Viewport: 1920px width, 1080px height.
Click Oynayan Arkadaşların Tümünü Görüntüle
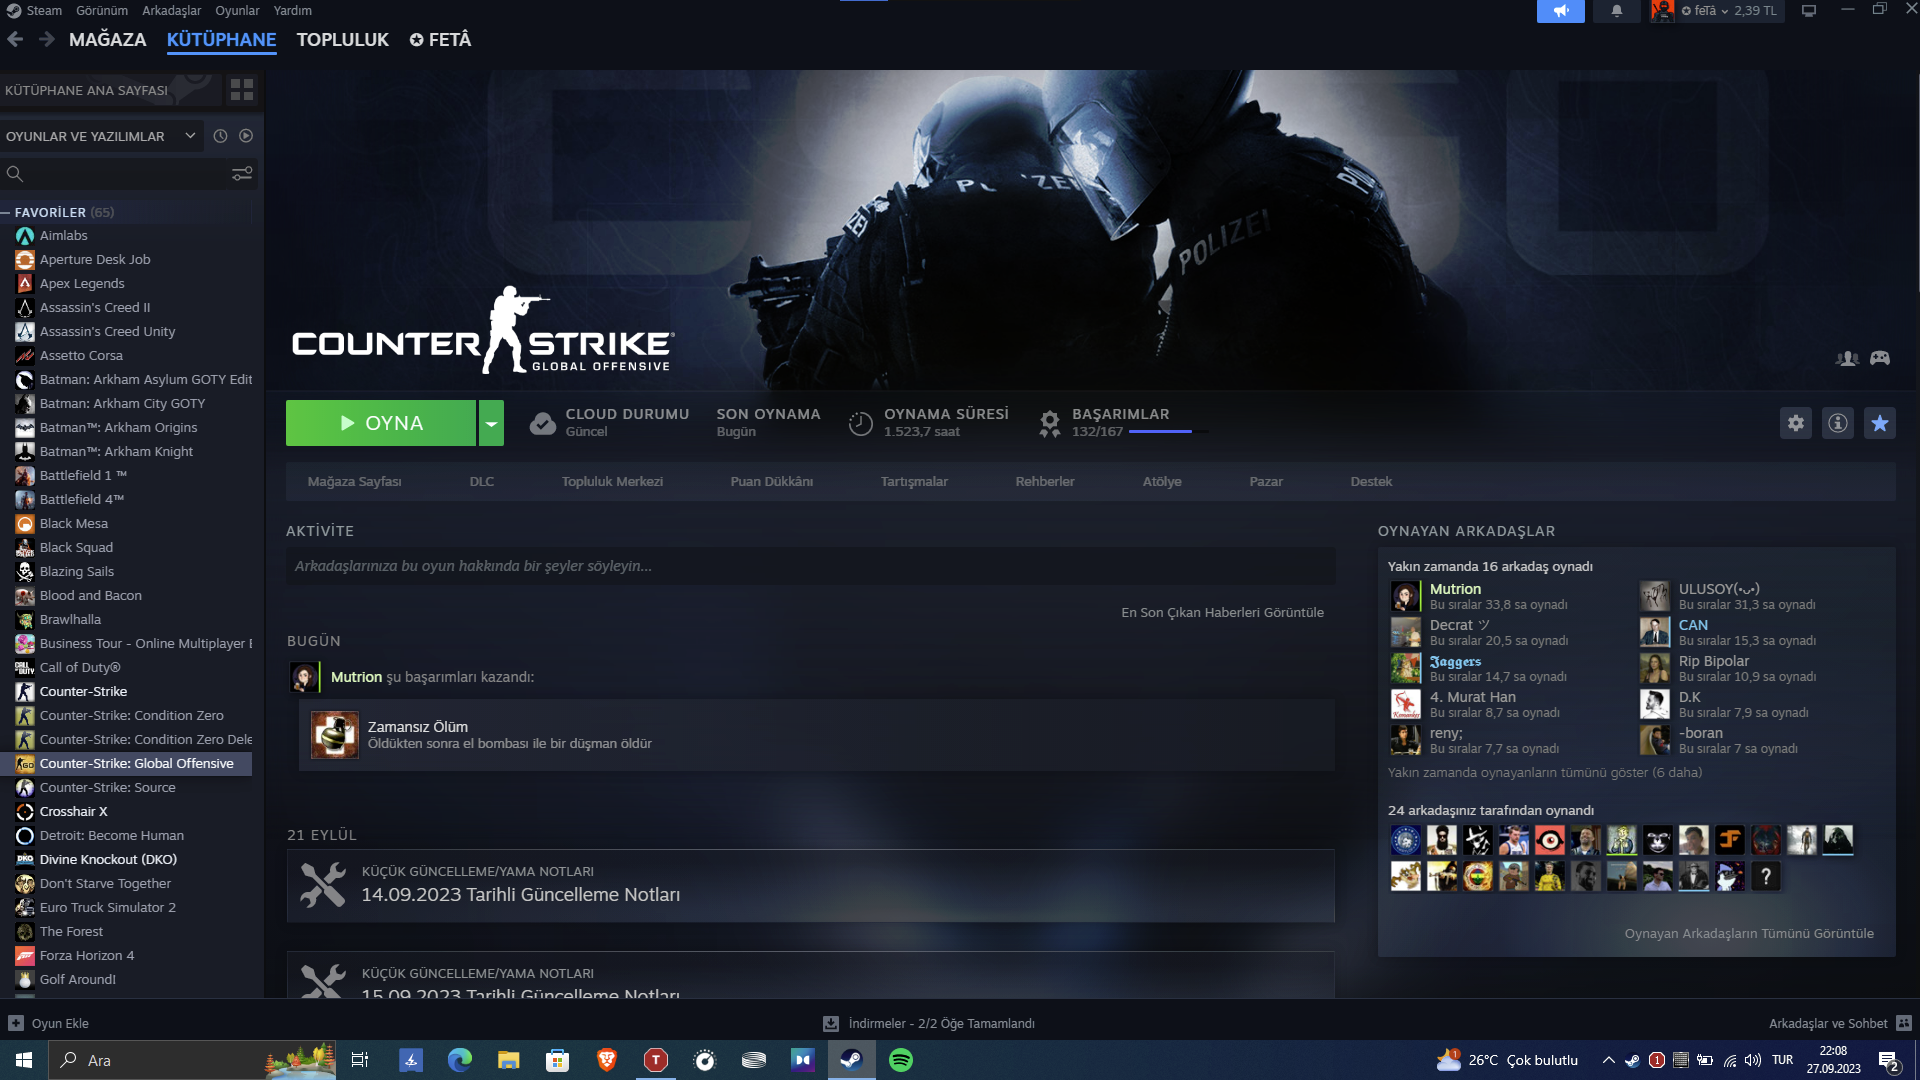pos(1749,934)
